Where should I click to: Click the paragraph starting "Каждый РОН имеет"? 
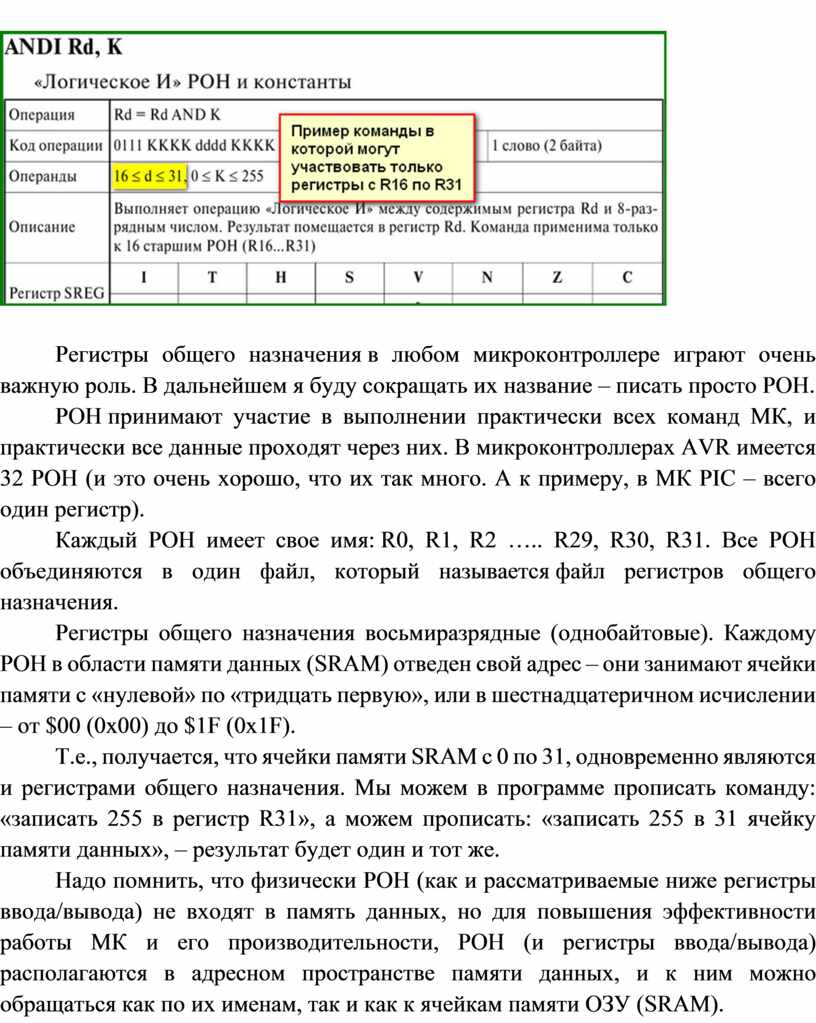click(x=408, y=572)
